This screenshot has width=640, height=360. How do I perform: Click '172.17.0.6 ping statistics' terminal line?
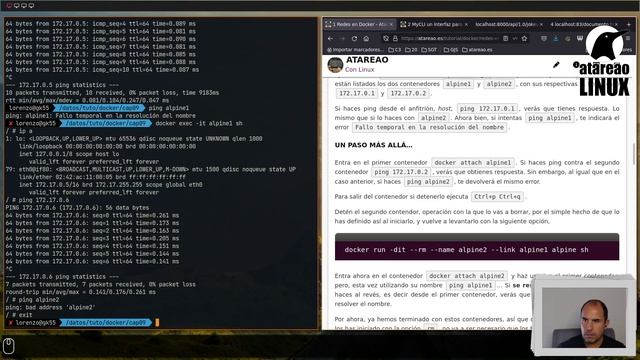click(62, 277)
